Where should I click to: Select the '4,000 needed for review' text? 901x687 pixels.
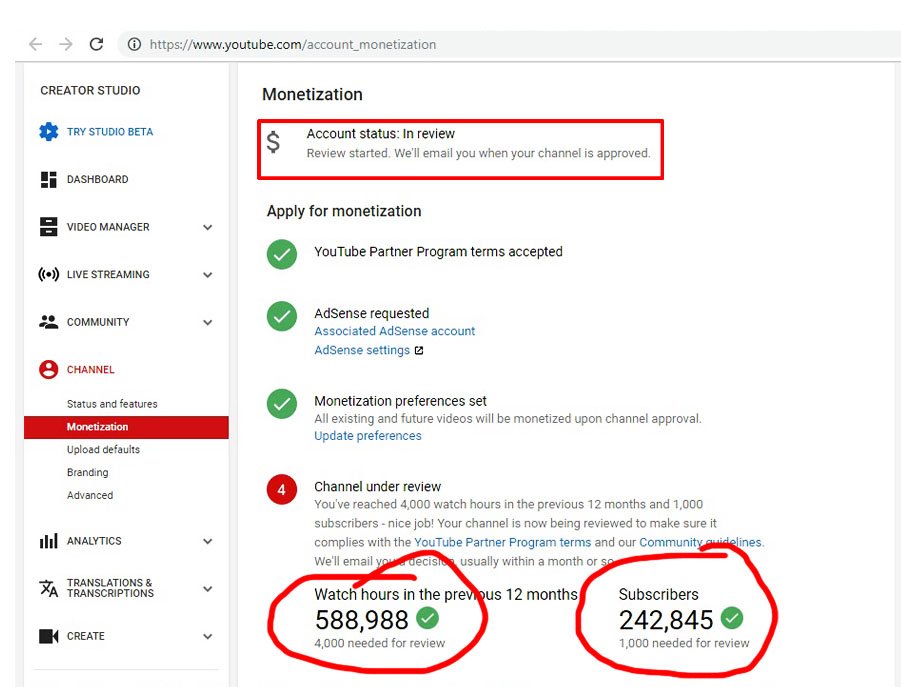click(x=379, y=643)
